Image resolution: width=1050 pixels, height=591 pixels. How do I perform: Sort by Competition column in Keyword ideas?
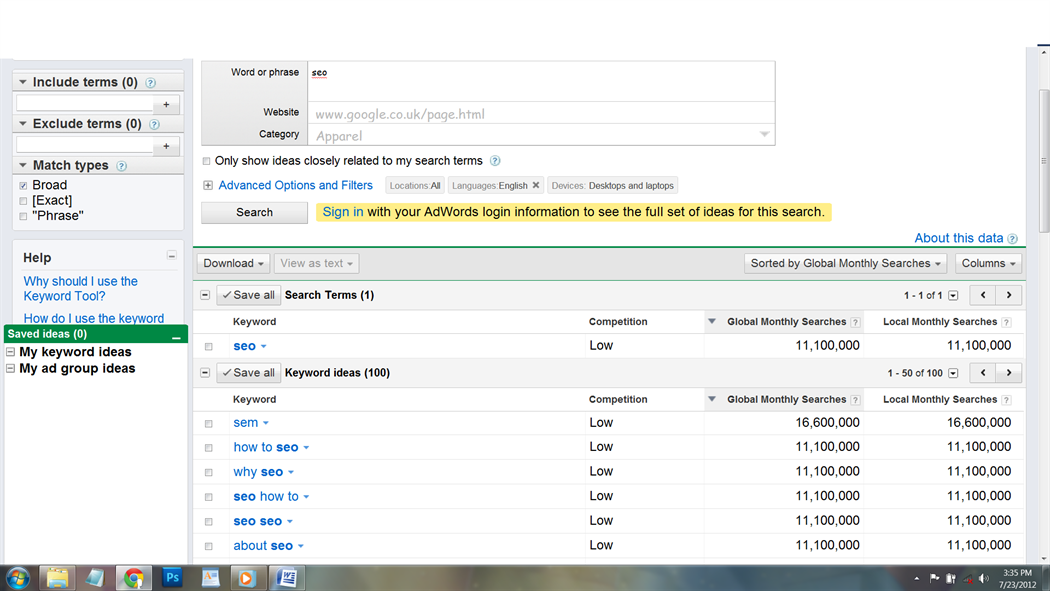(x=618, y=400)
